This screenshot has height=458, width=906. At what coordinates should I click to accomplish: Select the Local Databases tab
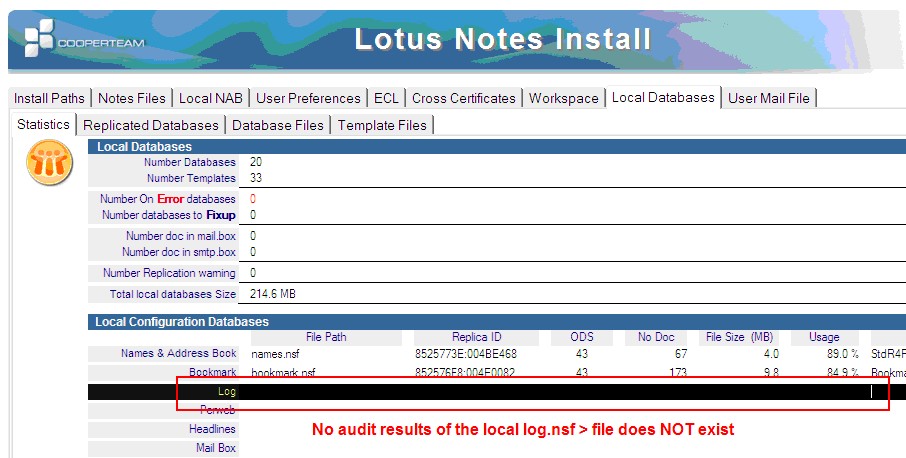point(663,98)
